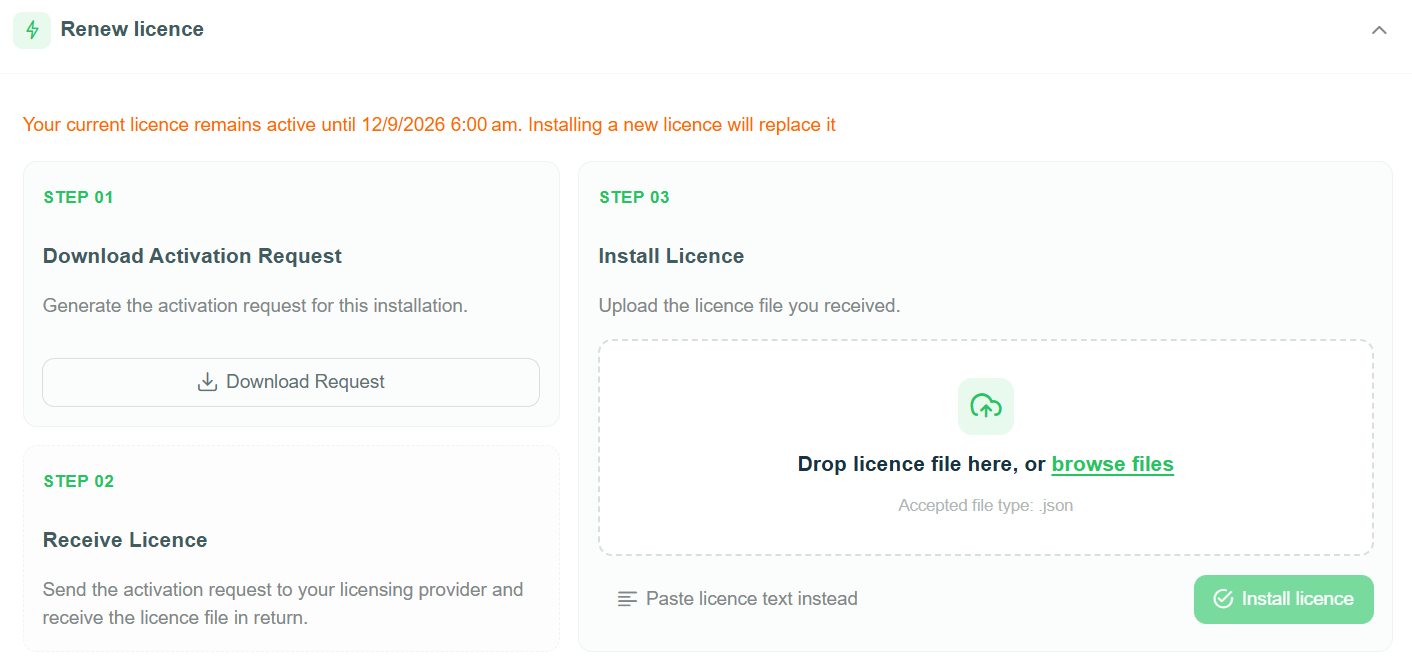Click the 'Accepted file type: .json' text
Screen dimensions: 1412x670
986,505
